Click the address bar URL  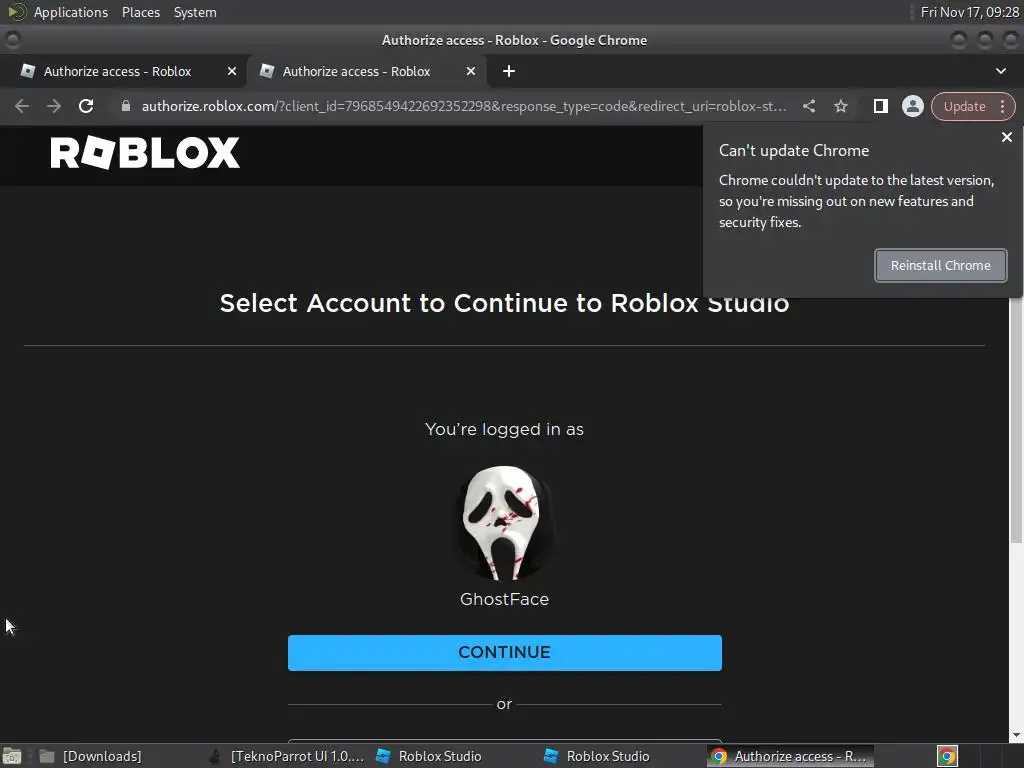464,106
